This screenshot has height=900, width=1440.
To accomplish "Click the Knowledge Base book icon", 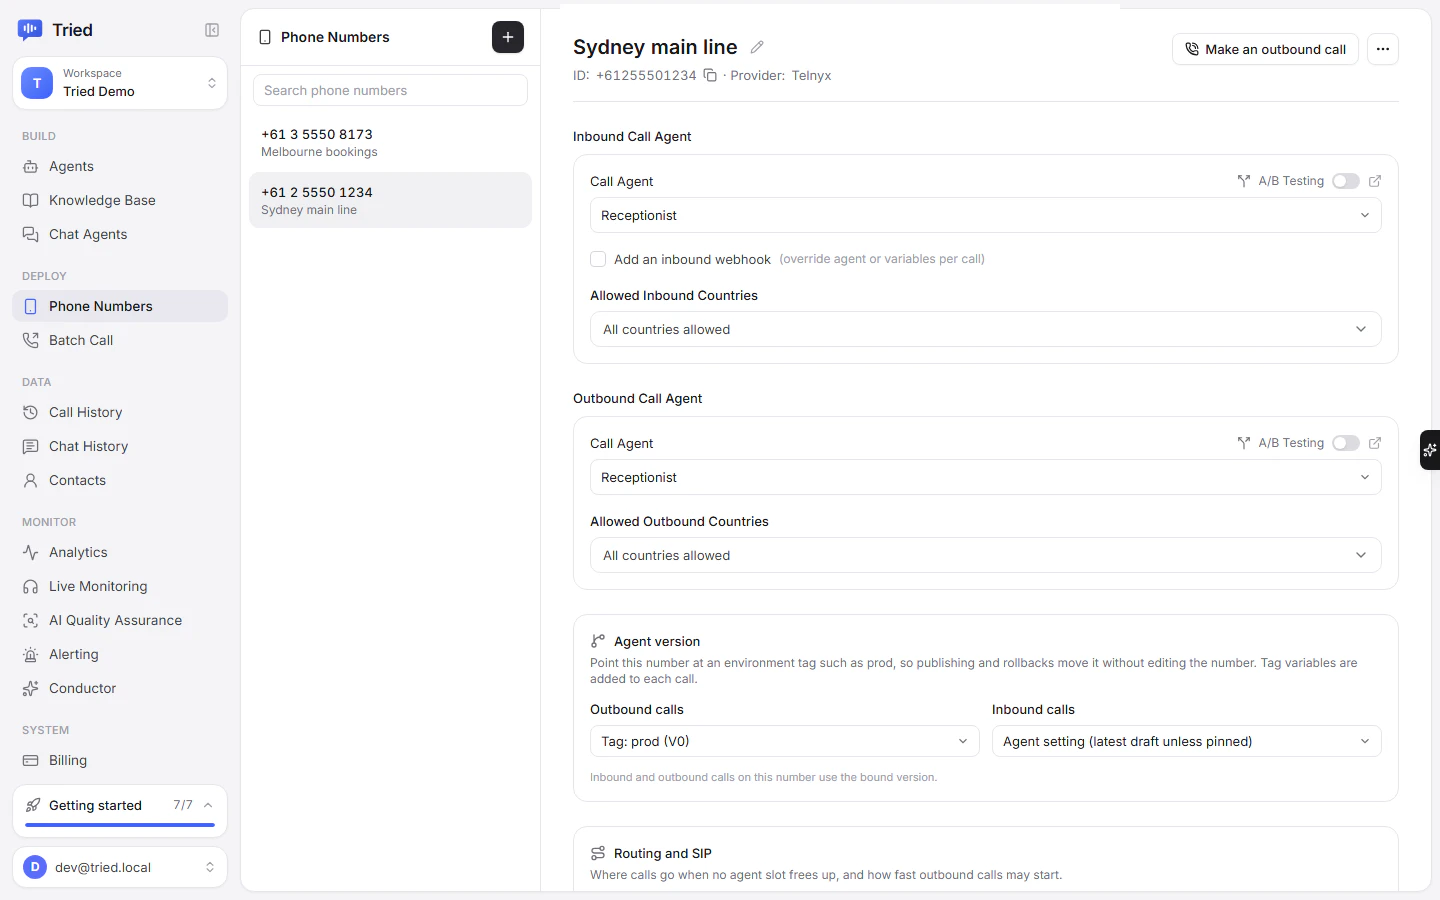I will (31, 200).
